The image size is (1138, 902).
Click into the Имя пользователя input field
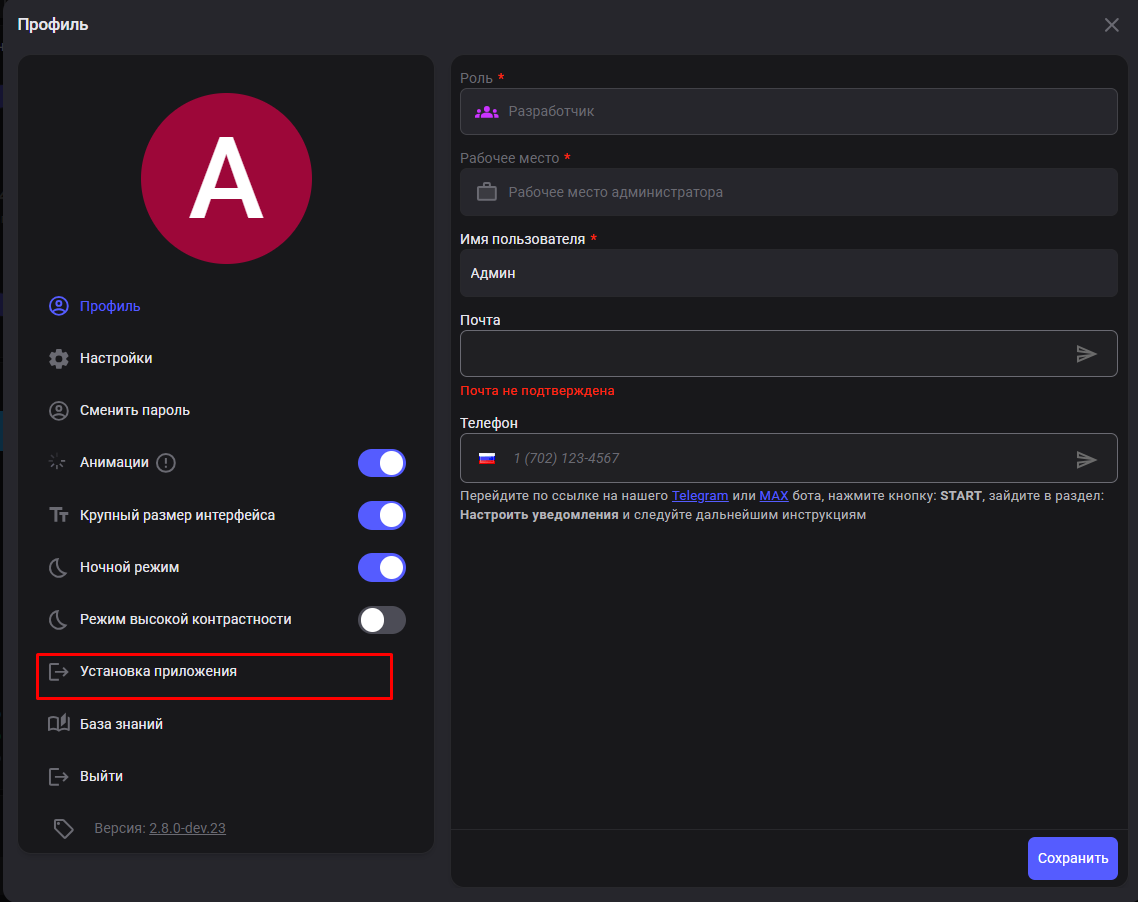[x=788, y=273]
